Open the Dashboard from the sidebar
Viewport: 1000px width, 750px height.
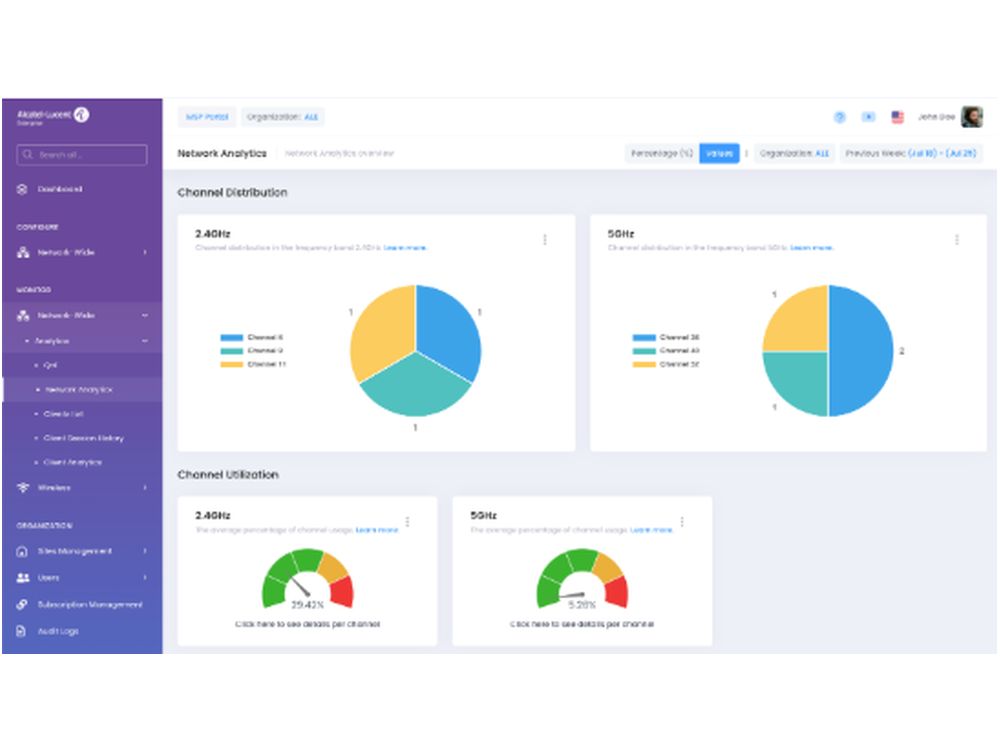click(60, 189)
